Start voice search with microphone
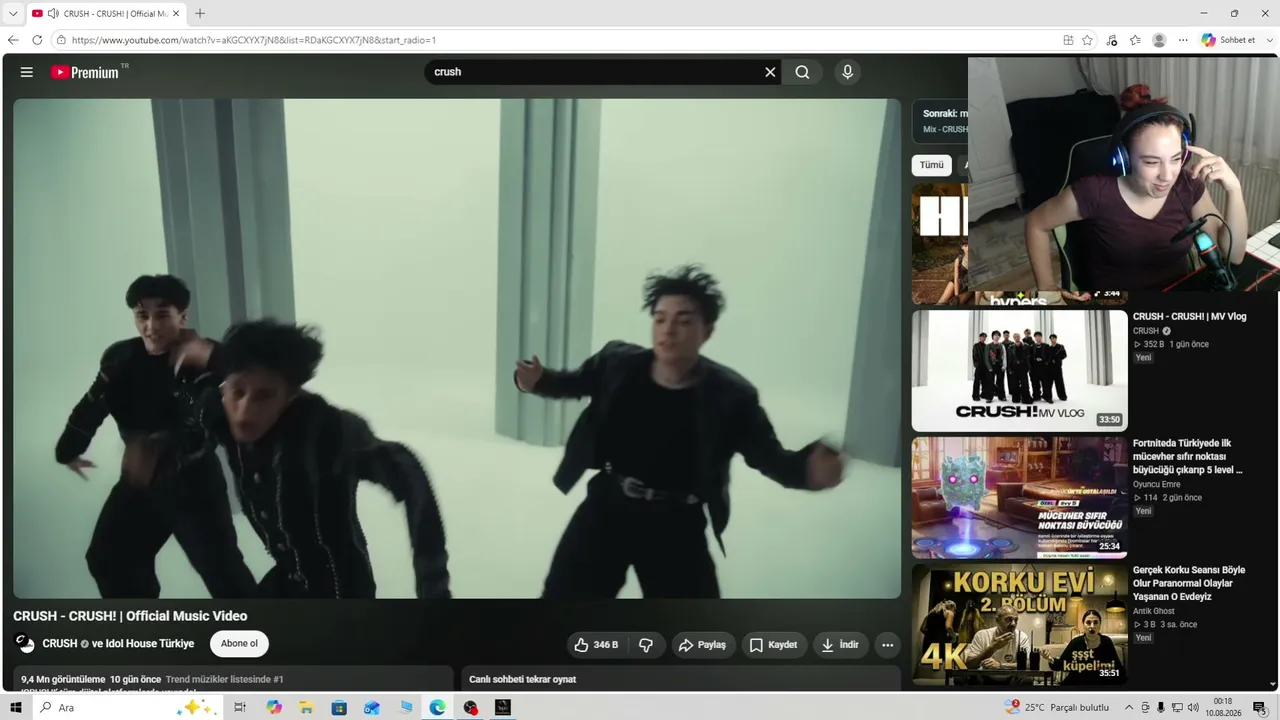Screen dimensions: 1280x720 point(847,72)
